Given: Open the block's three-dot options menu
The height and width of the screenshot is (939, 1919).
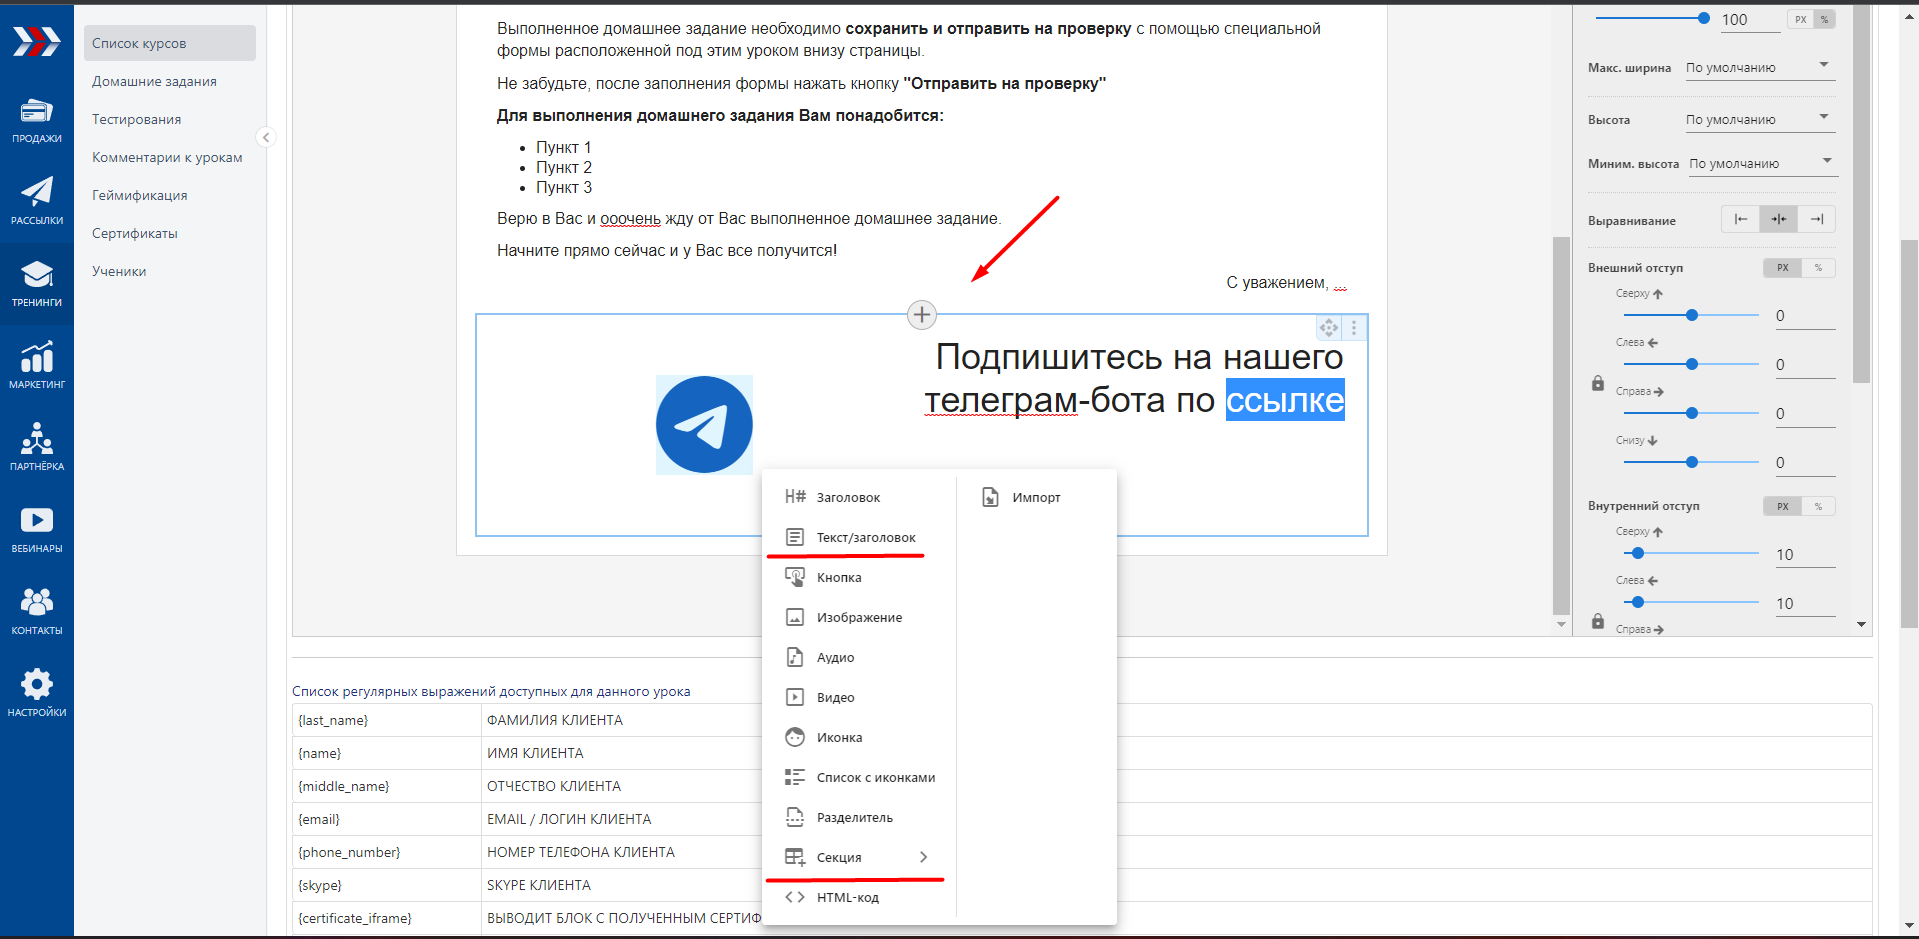Looking at the screenshot, I should 1354,328.
